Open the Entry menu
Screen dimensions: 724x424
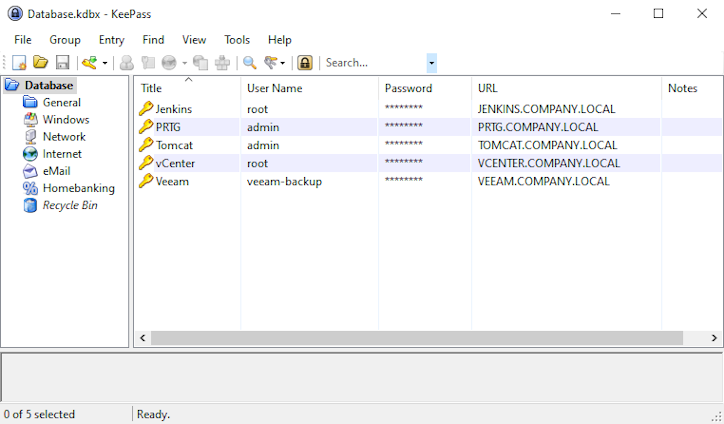111,40
